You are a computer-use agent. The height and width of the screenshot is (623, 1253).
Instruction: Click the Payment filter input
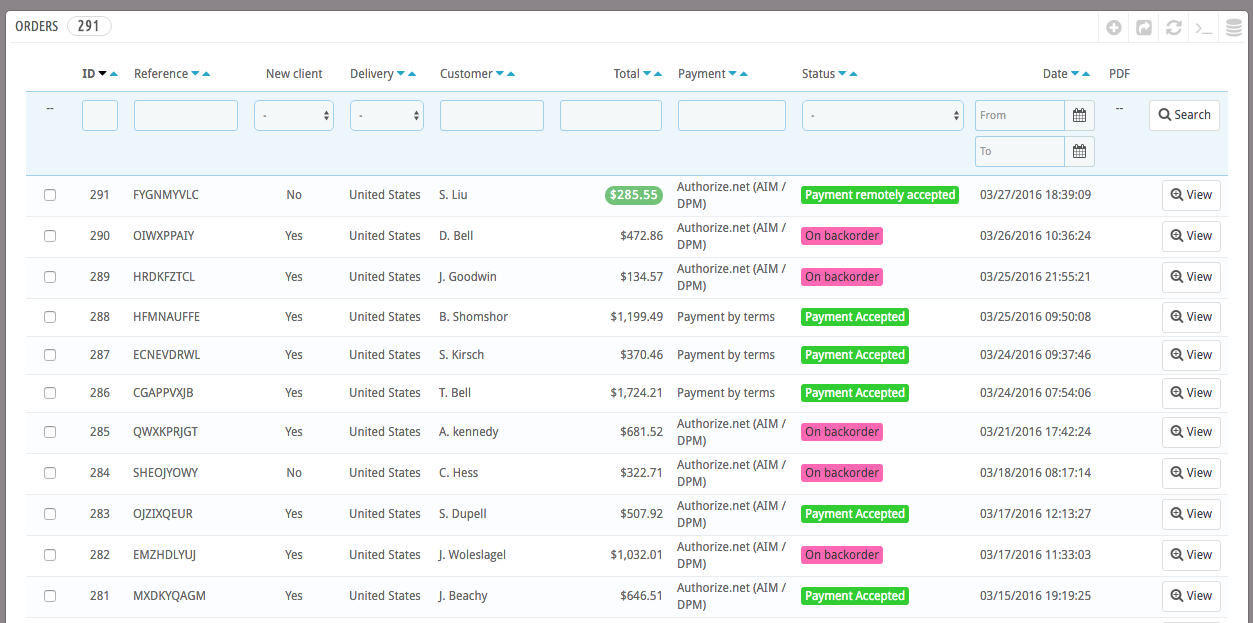pos(732,115)
